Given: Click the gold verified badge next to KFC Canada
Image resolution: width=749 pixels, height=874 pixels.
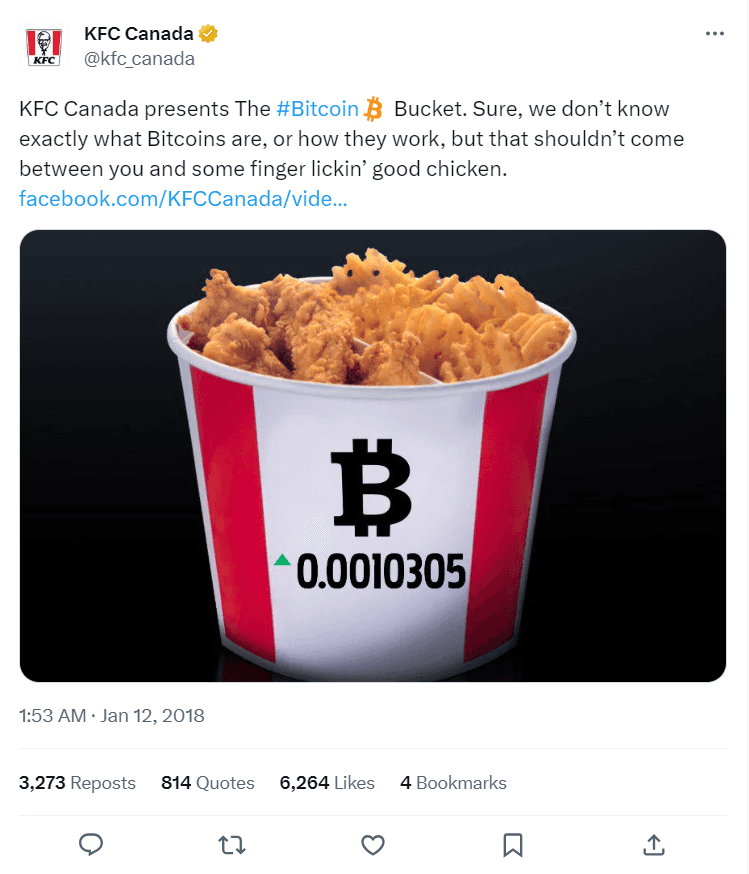Looking at the screenshot, I should click(207, 32).
